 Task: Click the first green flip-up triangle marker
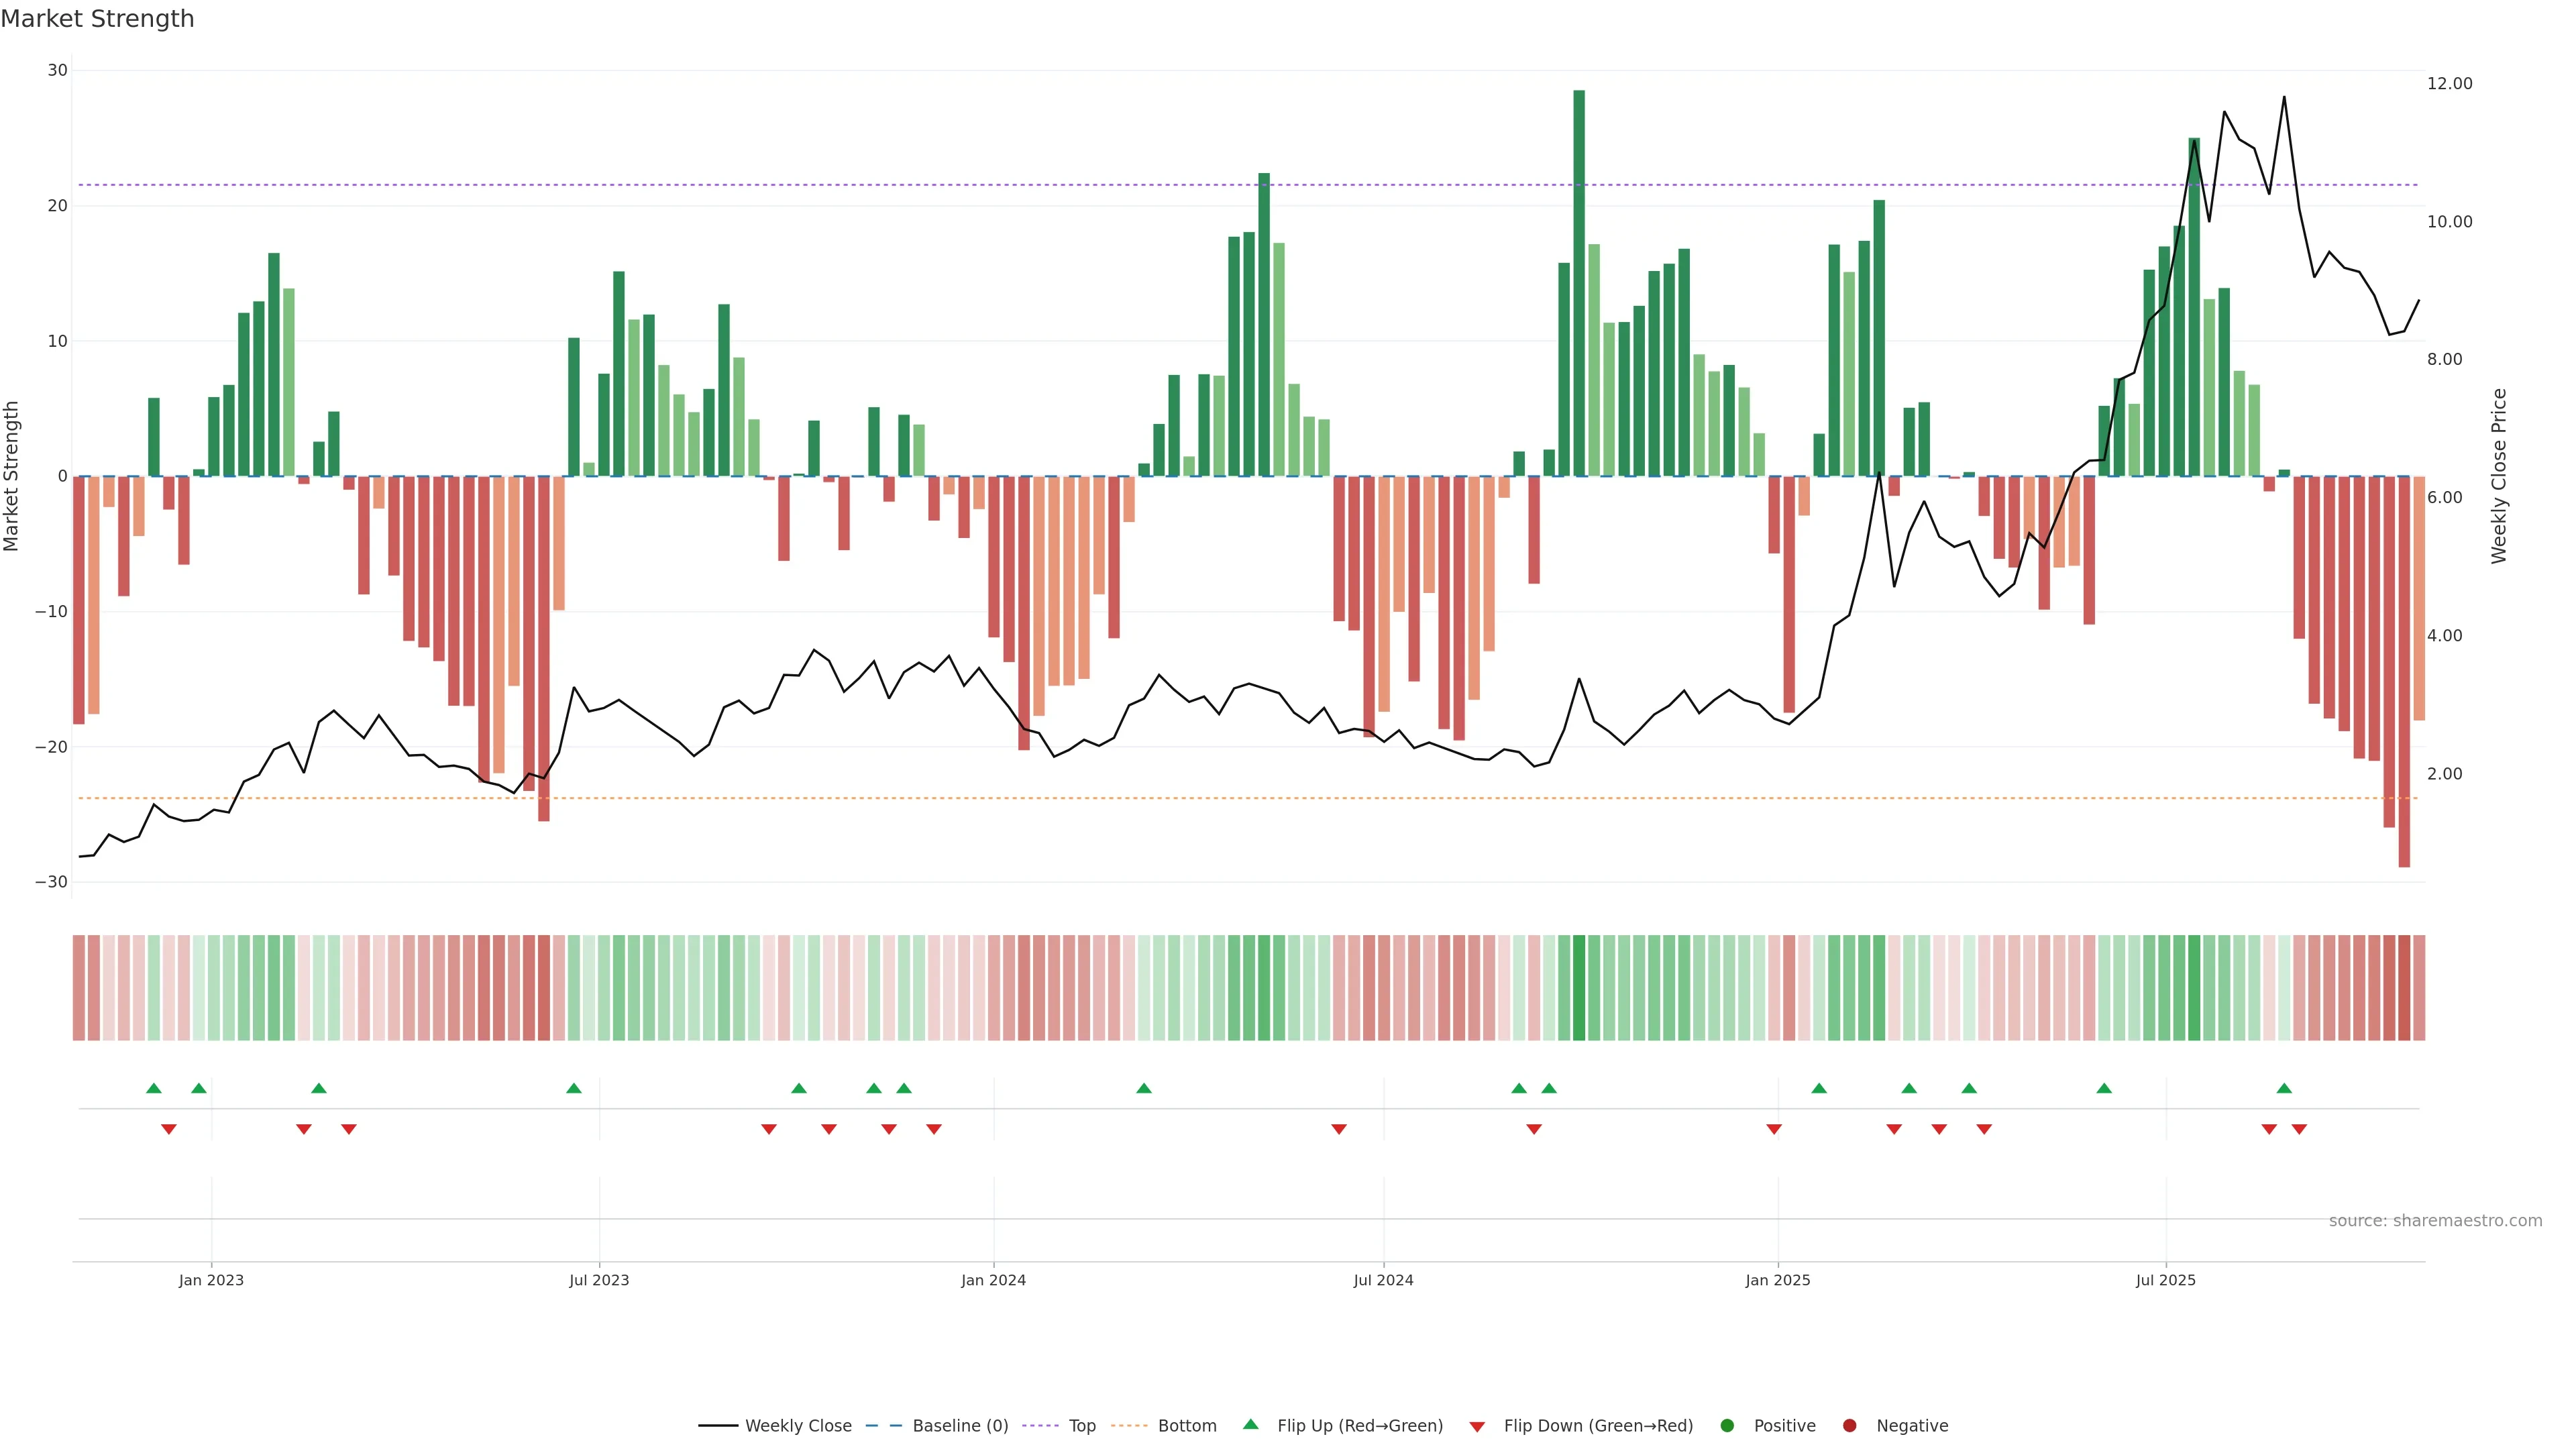click(x=154, y=1088)
